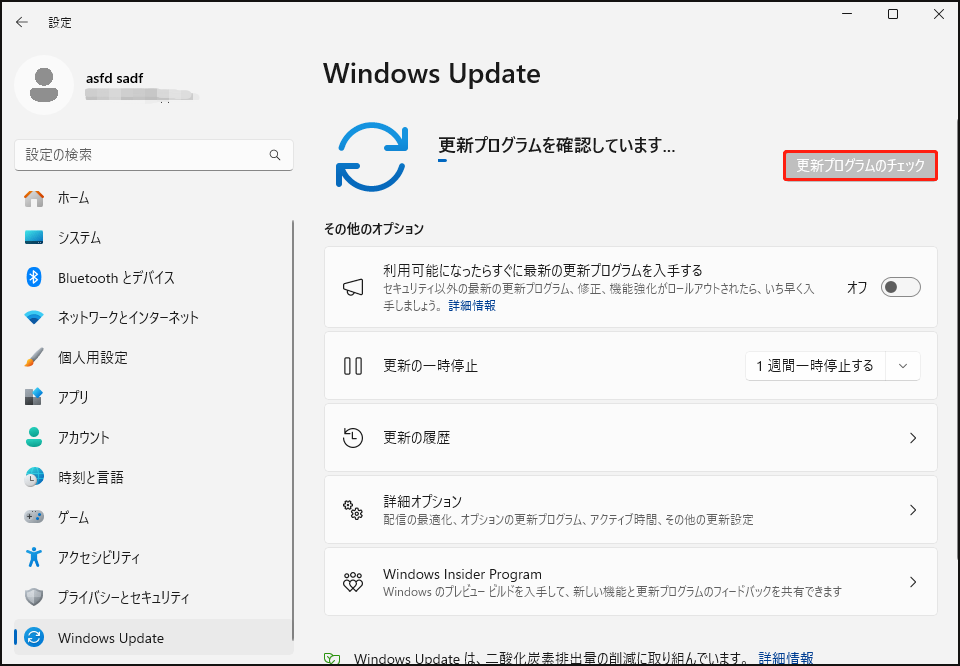Image resolution: width=960 pixels, height=666 pixels.
Task: Select ネットワークとインターネット
Action: 153,318
